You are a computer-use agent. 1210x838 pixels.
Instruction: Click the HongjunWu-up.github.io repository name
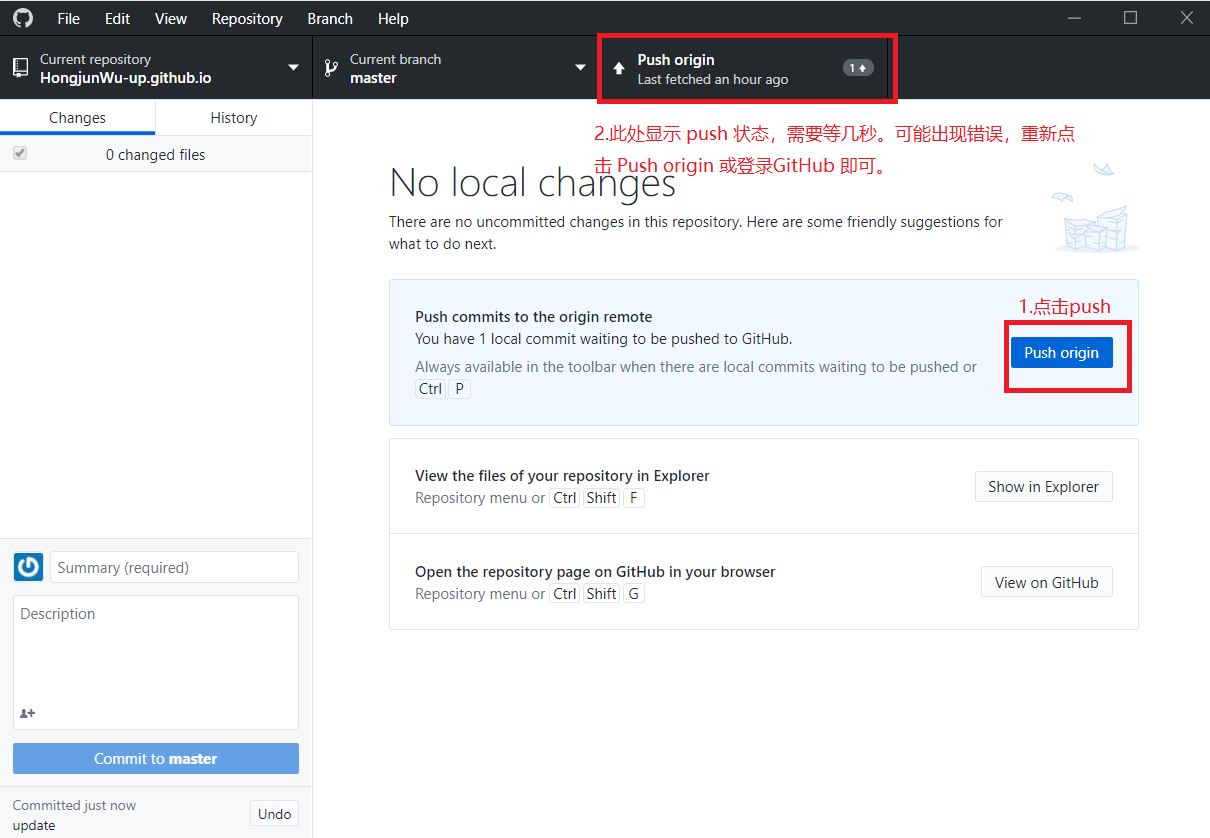tap(125, 78)
